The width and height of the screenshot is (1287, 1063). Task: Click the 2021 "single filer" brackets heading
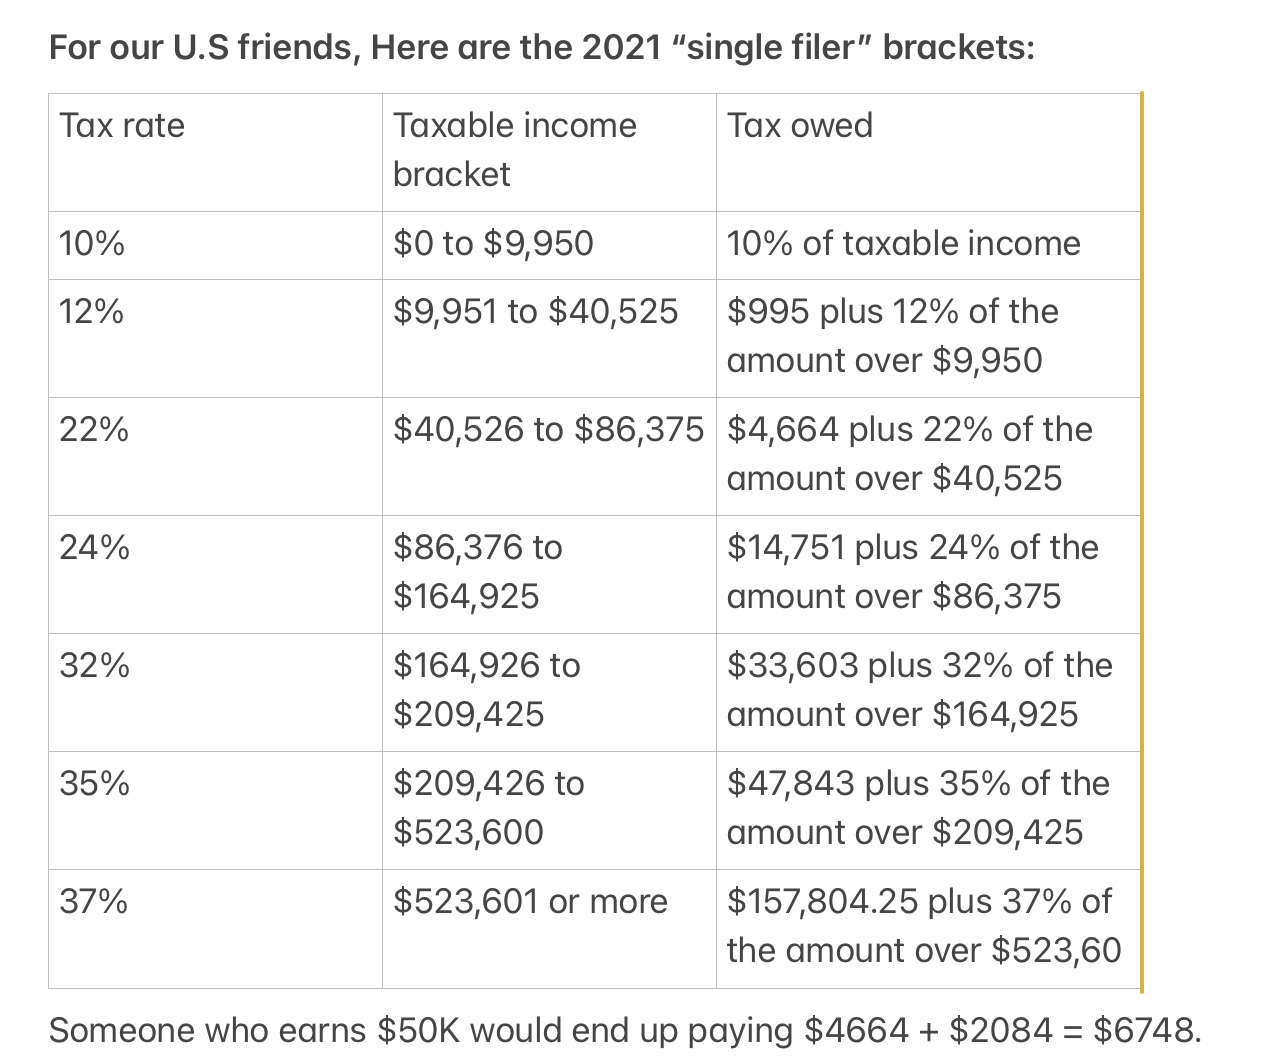542,47
